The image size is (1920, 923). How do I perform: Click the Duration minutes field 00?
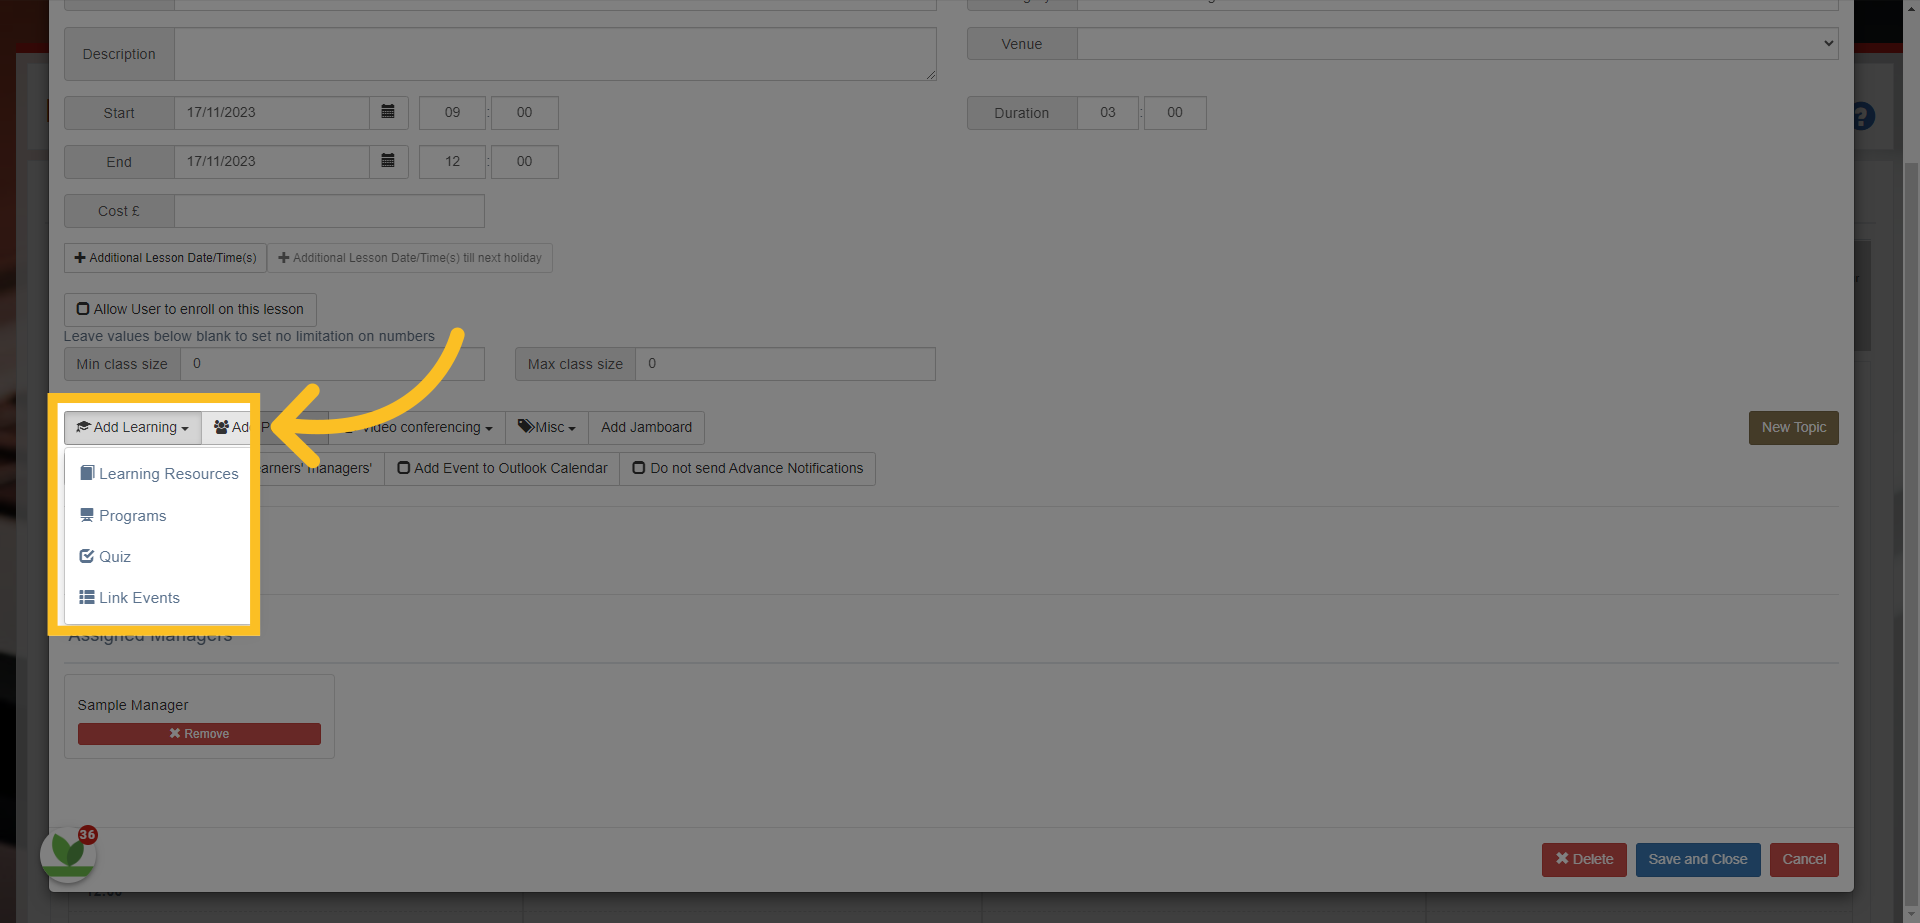point(1175,112)
